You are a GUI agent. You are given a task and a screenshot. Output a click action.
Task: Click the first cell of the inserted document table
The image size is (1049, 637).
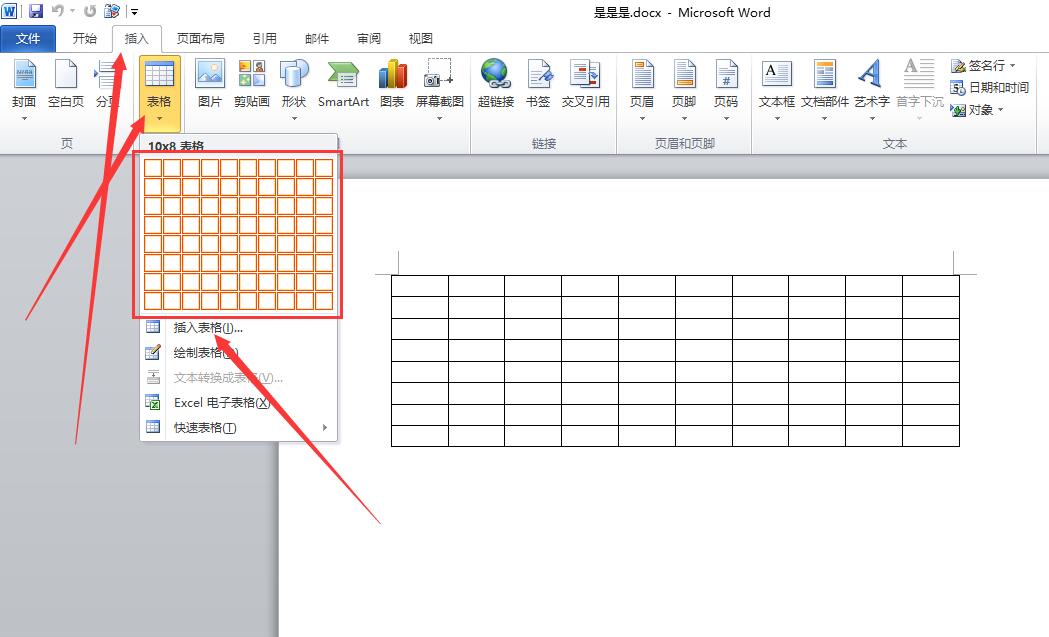click(x=419, y=286)
